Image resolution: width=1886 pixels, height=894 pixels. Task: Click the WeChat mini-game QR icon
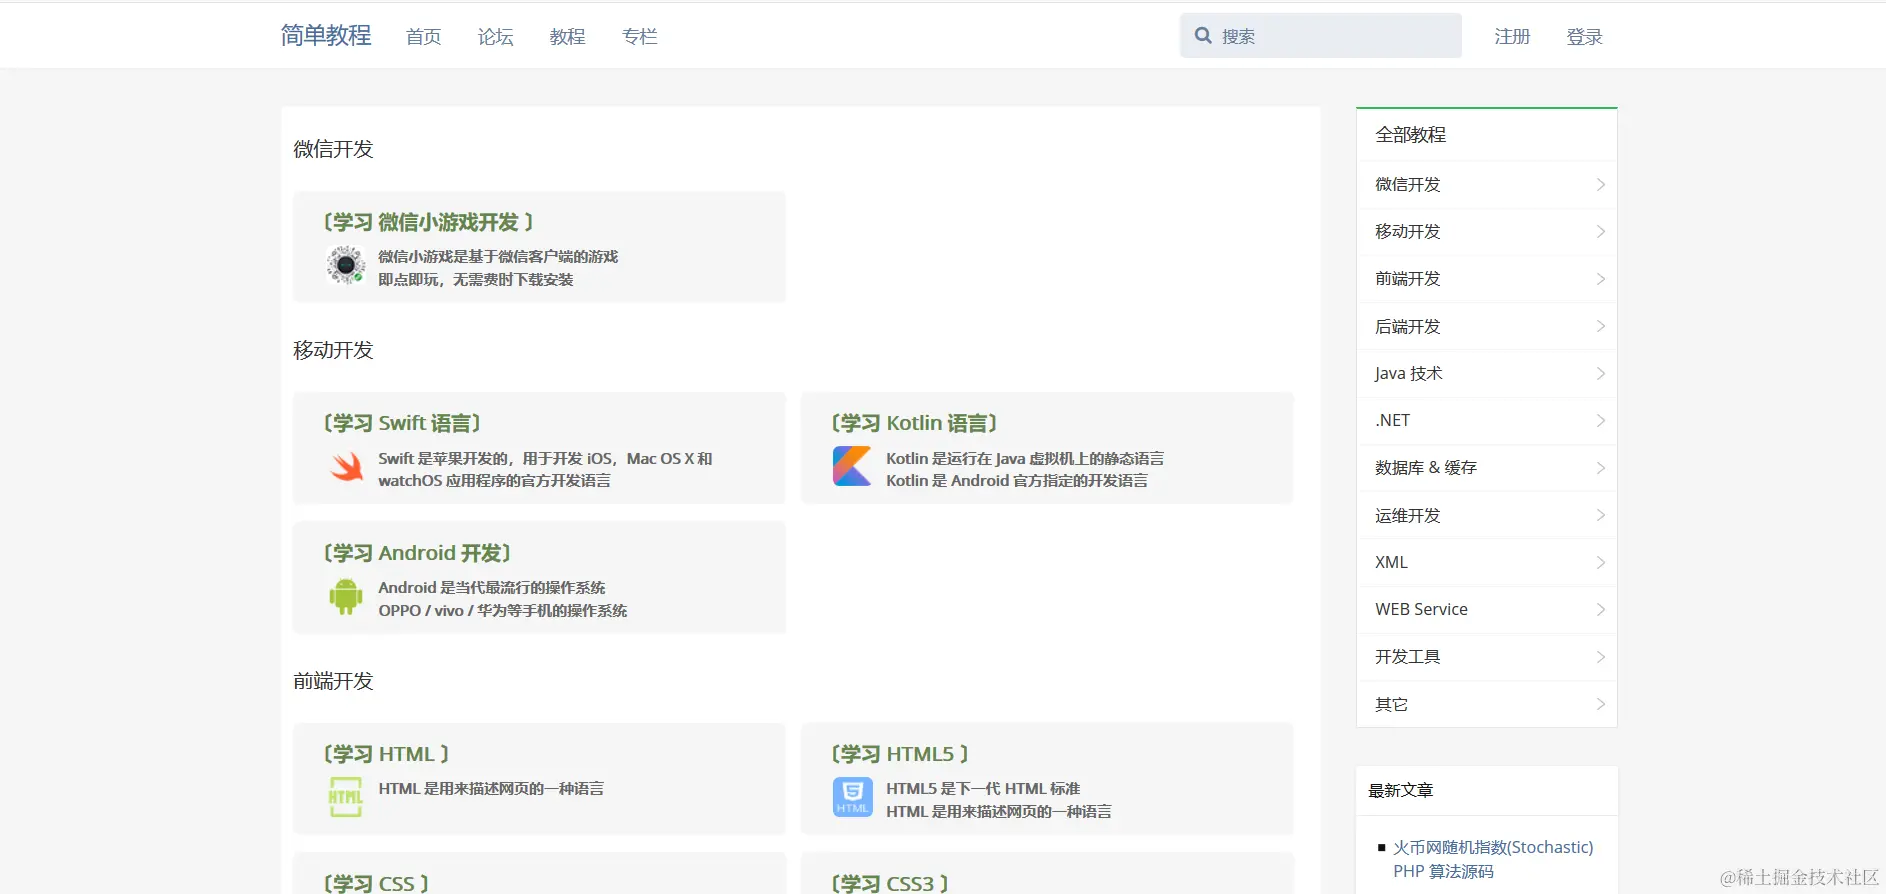[346, 265]
